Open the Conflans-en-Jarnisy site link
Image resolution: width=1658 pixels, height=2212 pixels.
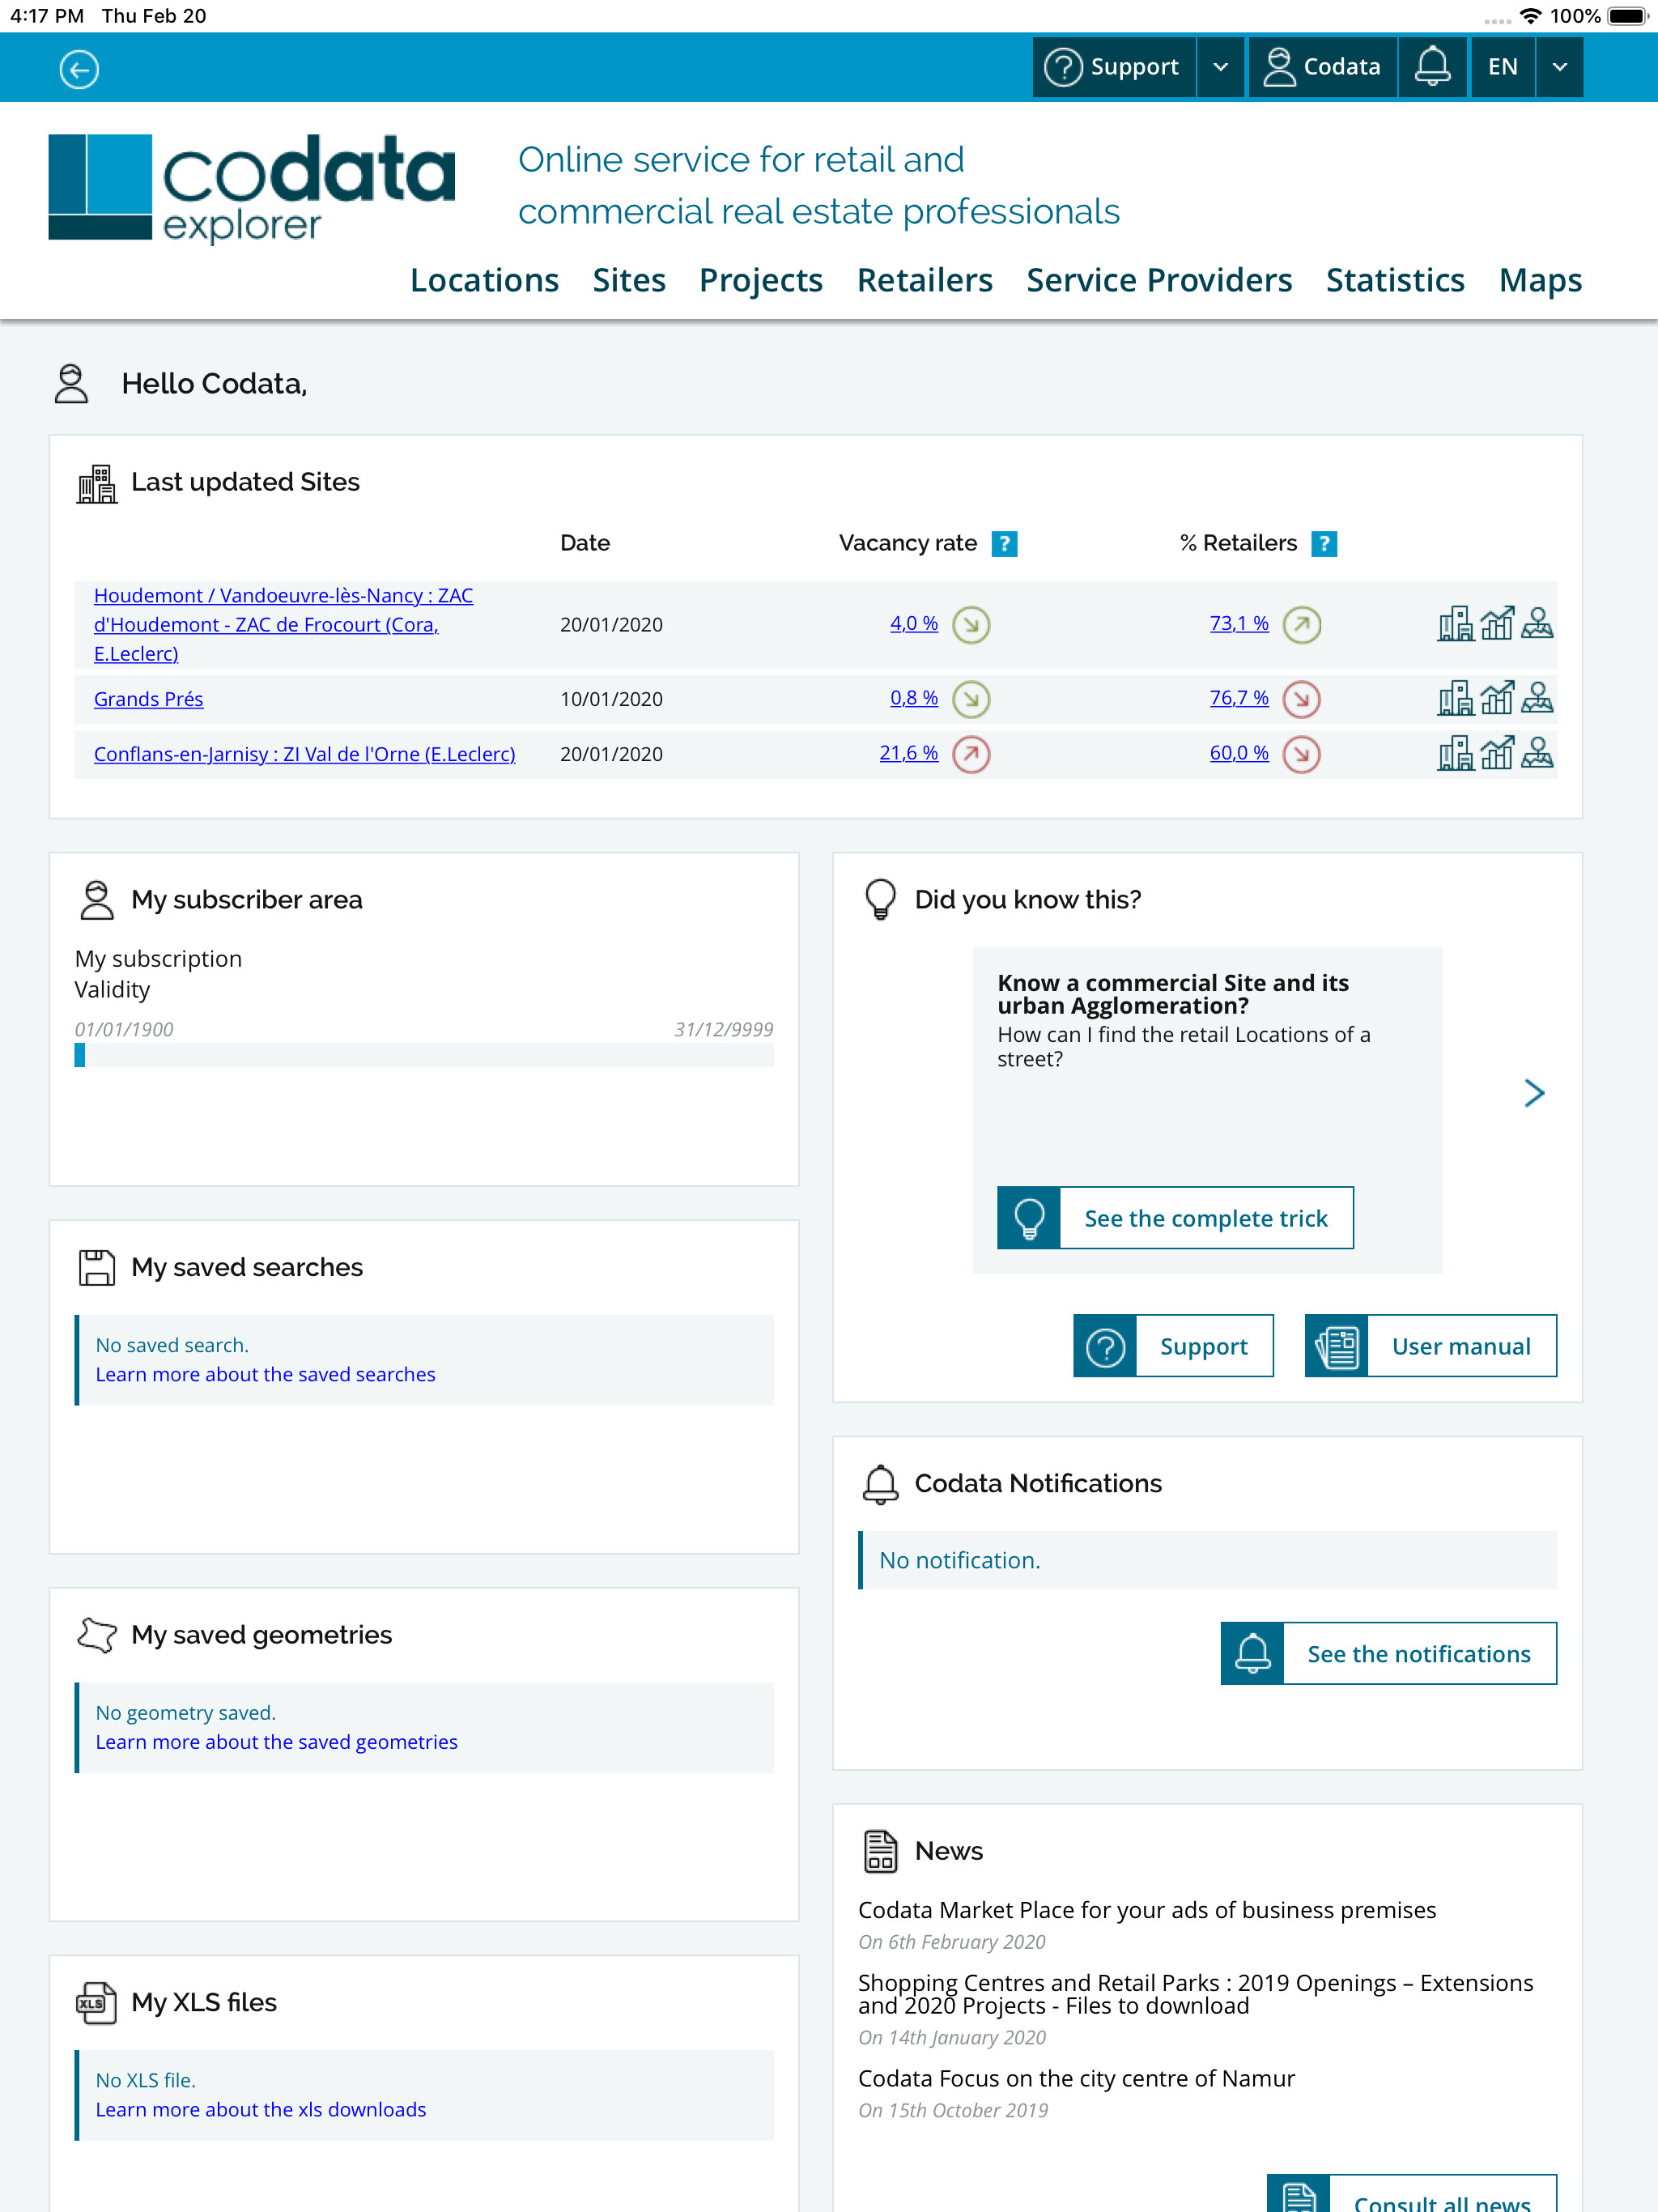[305, 754]
